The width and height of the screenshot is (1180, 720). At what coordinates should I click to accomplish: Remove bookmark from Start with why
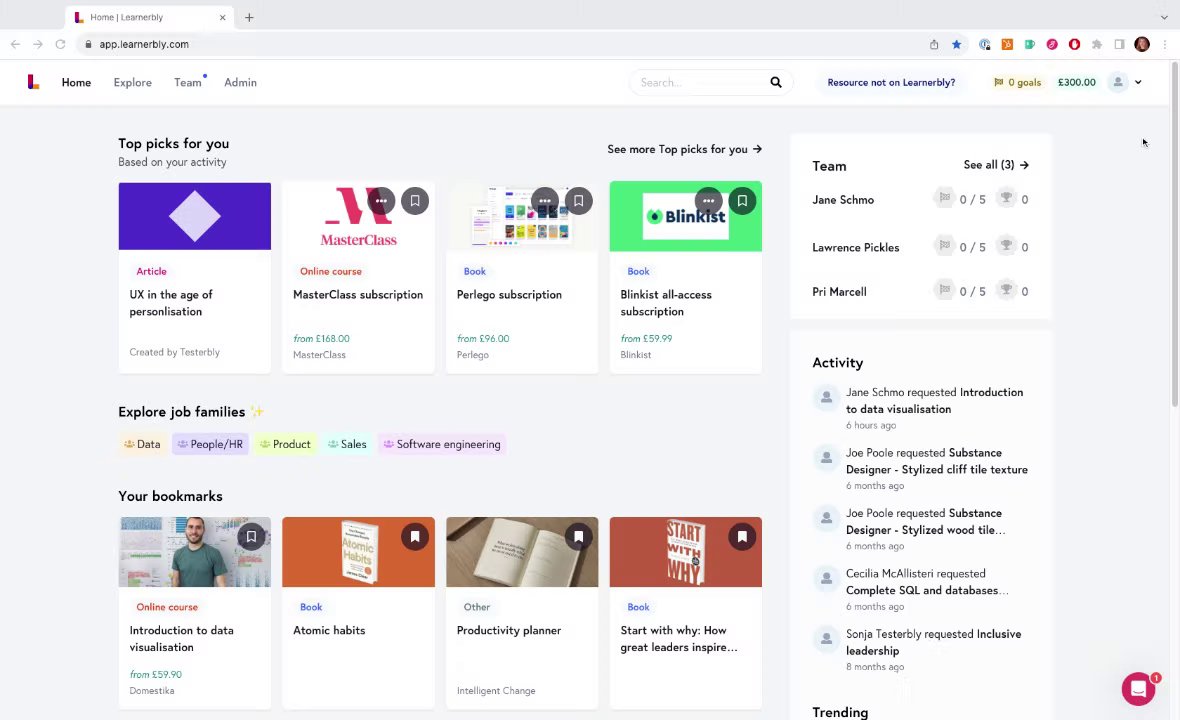tap(742, 536)
